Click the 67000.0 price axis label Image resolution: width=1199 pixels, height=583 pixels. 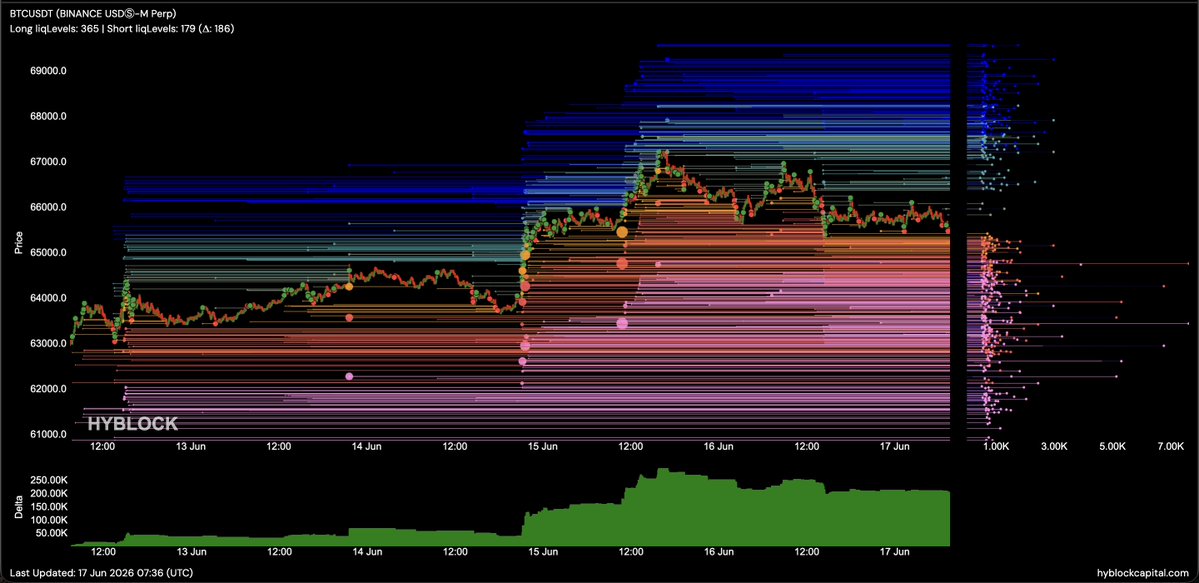point(48,162)
